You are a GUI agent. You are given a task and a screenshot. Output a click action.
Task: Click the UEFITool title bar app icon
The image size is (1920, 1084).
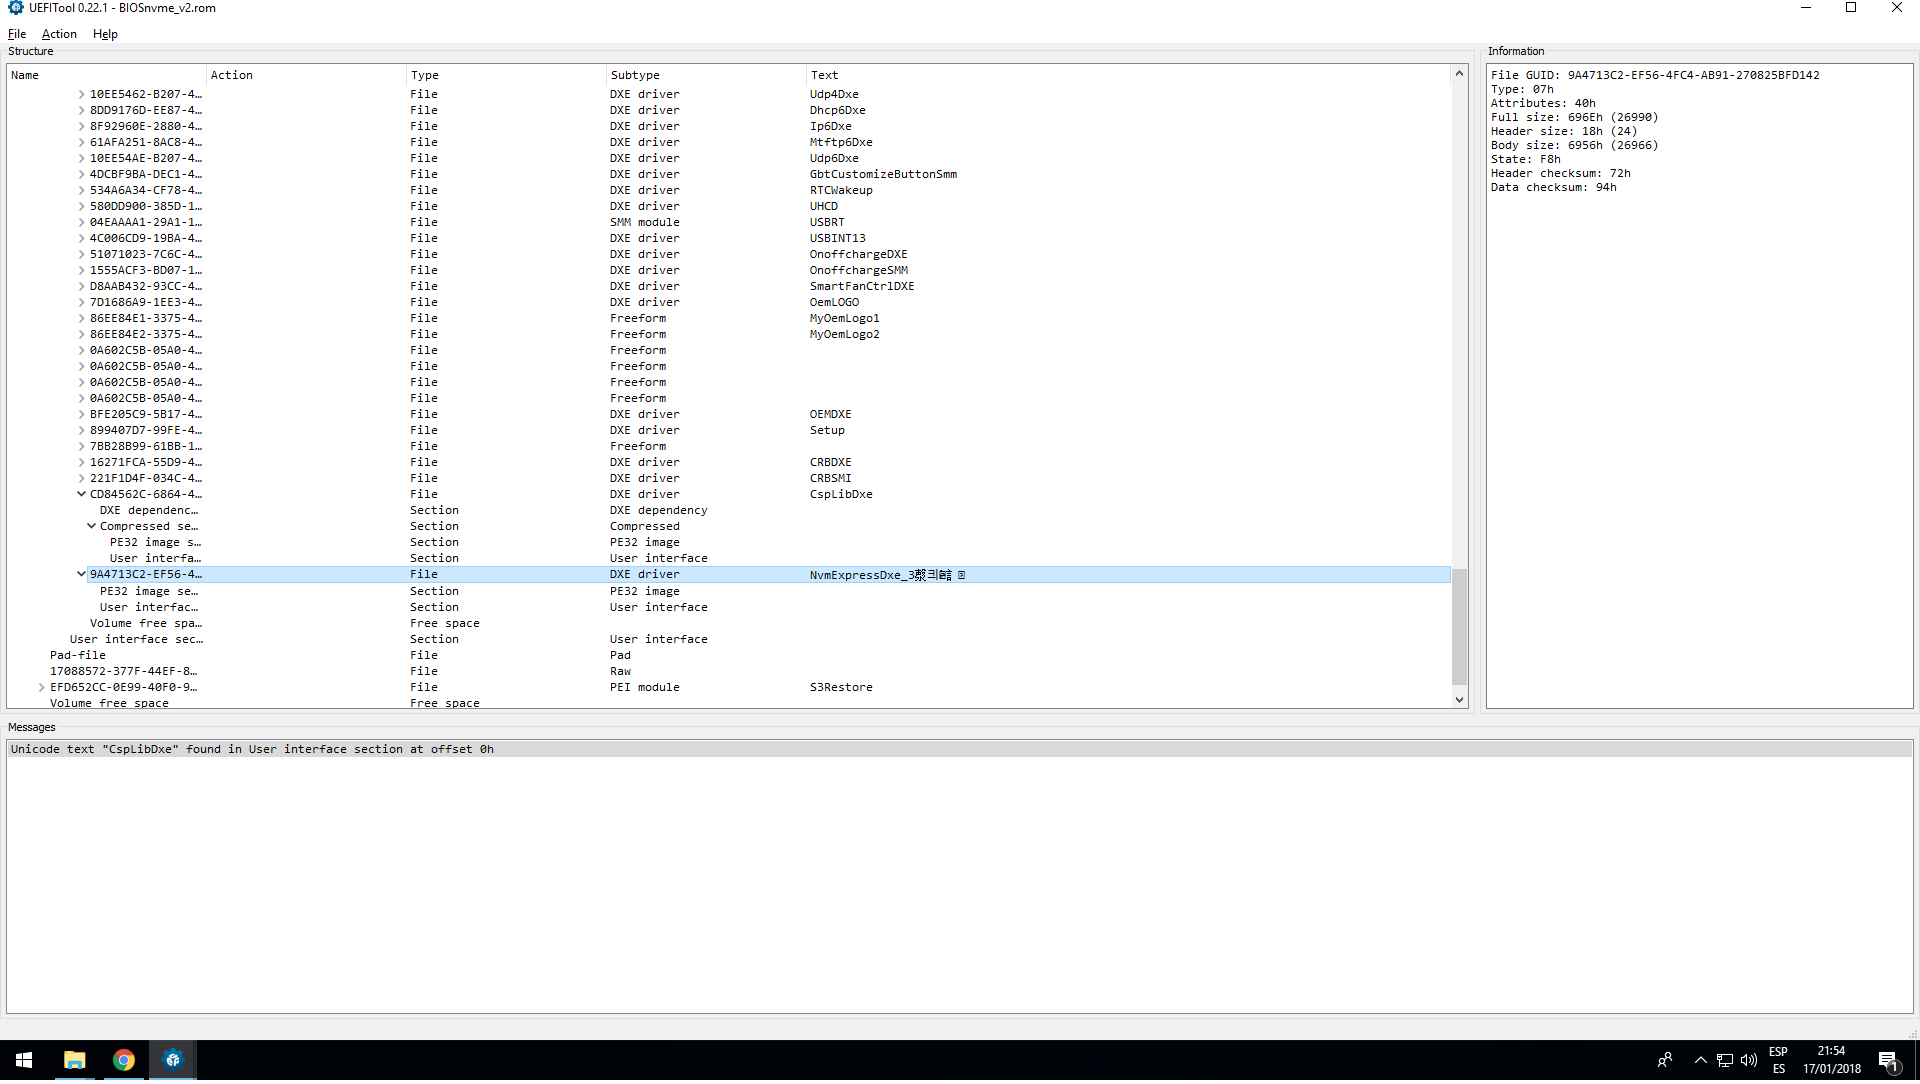[x=15, y=8]
